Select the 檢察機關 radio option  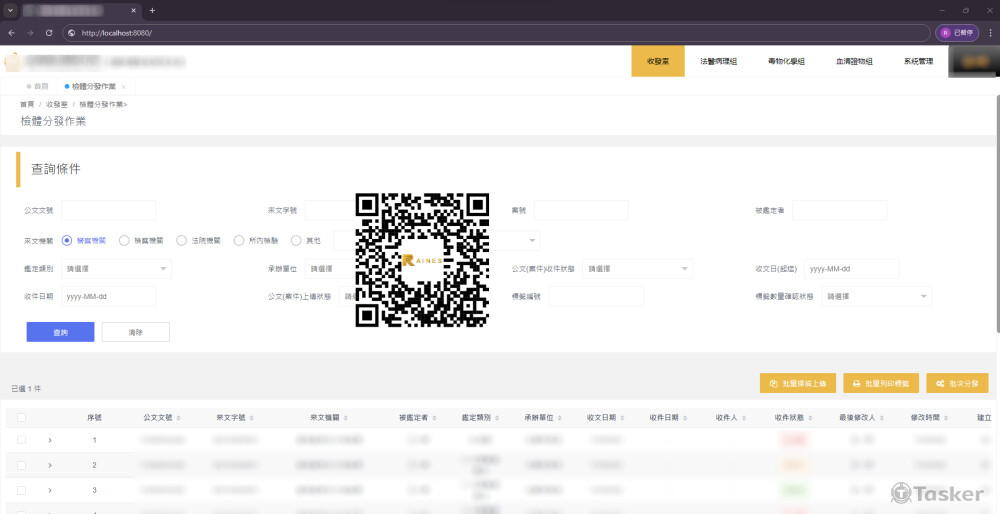coord(124,240)
